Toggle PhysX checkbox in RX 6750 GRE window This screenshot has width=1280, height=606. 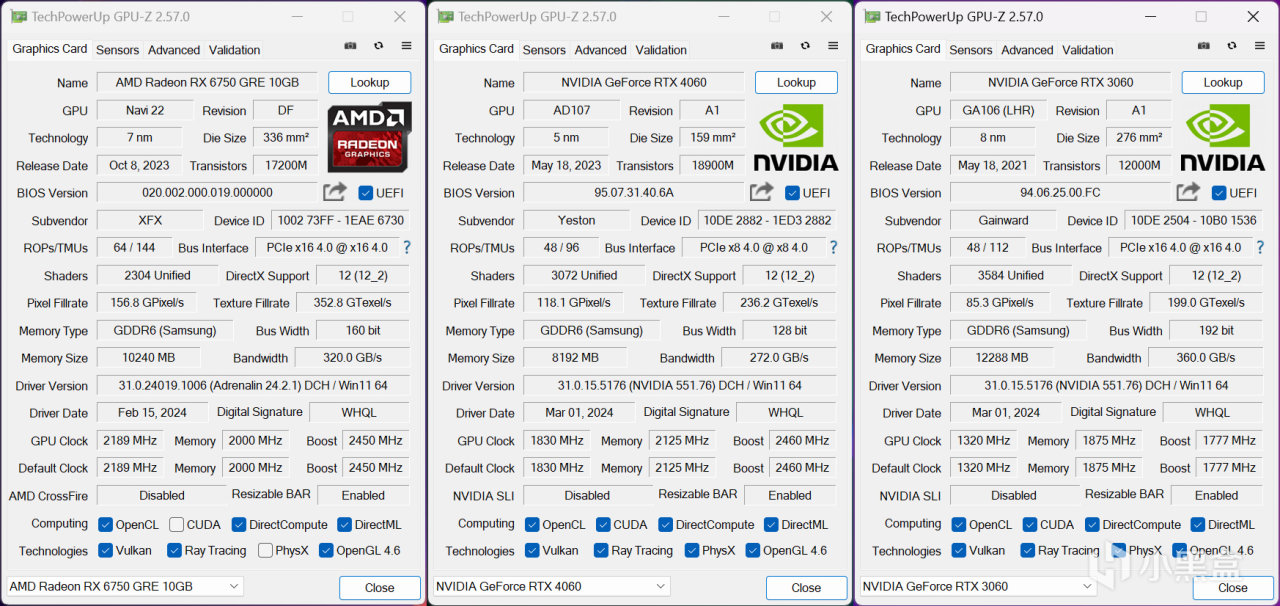click(x=265, y=550)
